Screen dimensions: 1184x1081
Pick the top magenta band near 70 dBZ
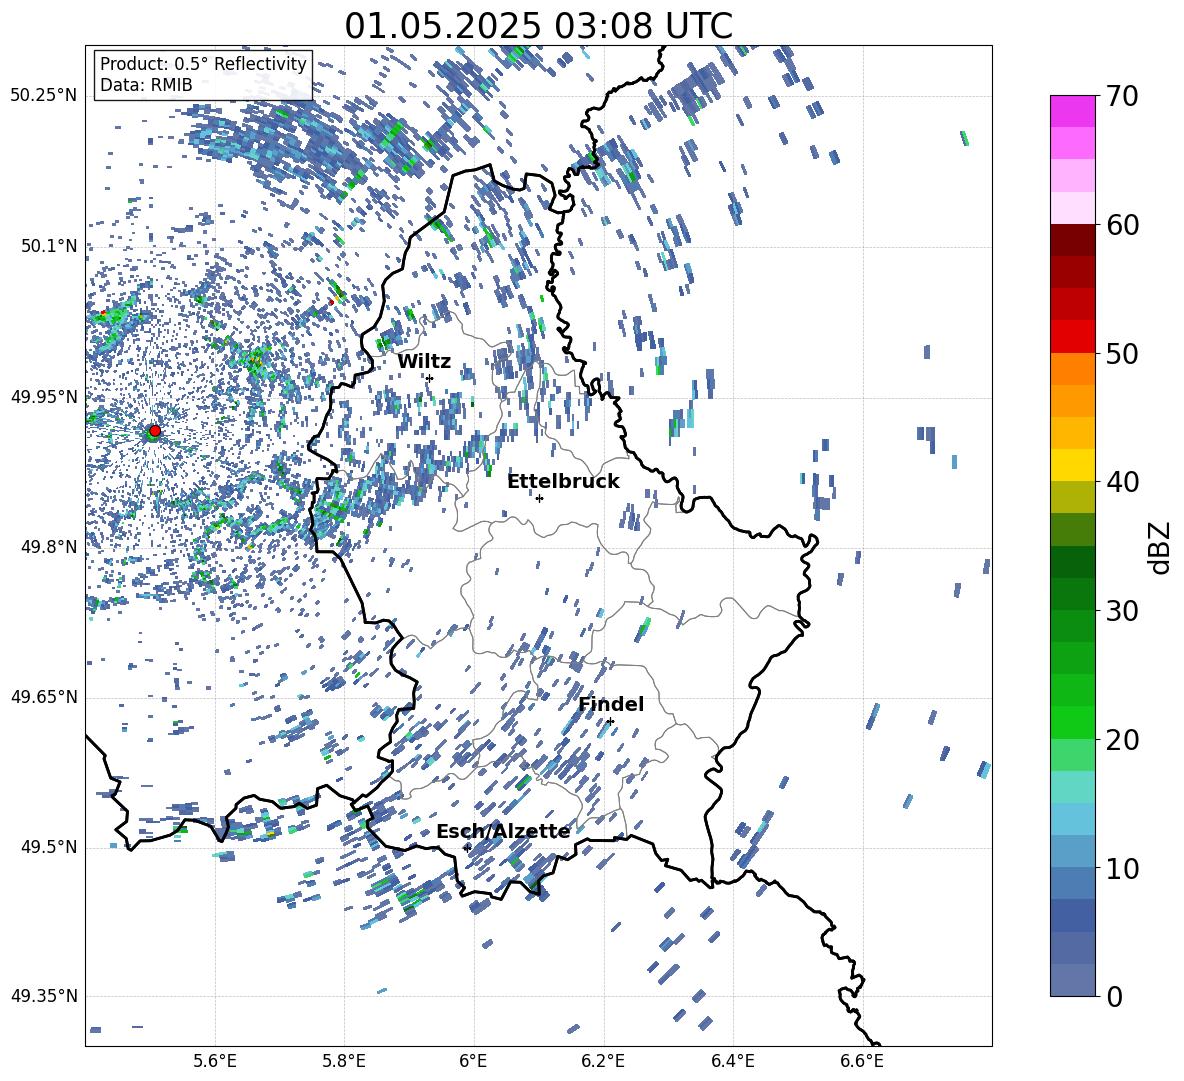coord(1073,111)
